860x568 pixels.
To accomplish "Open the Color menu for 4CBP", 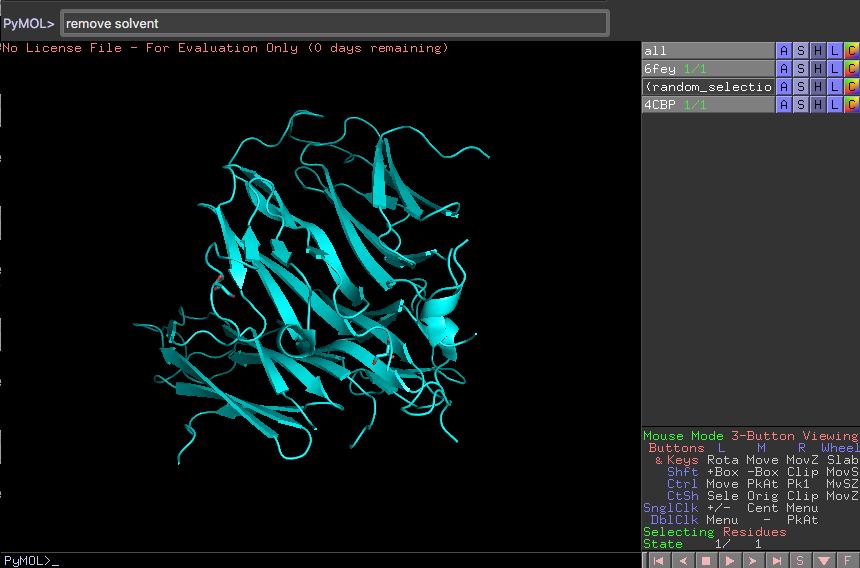I will (x=851, y=105).
